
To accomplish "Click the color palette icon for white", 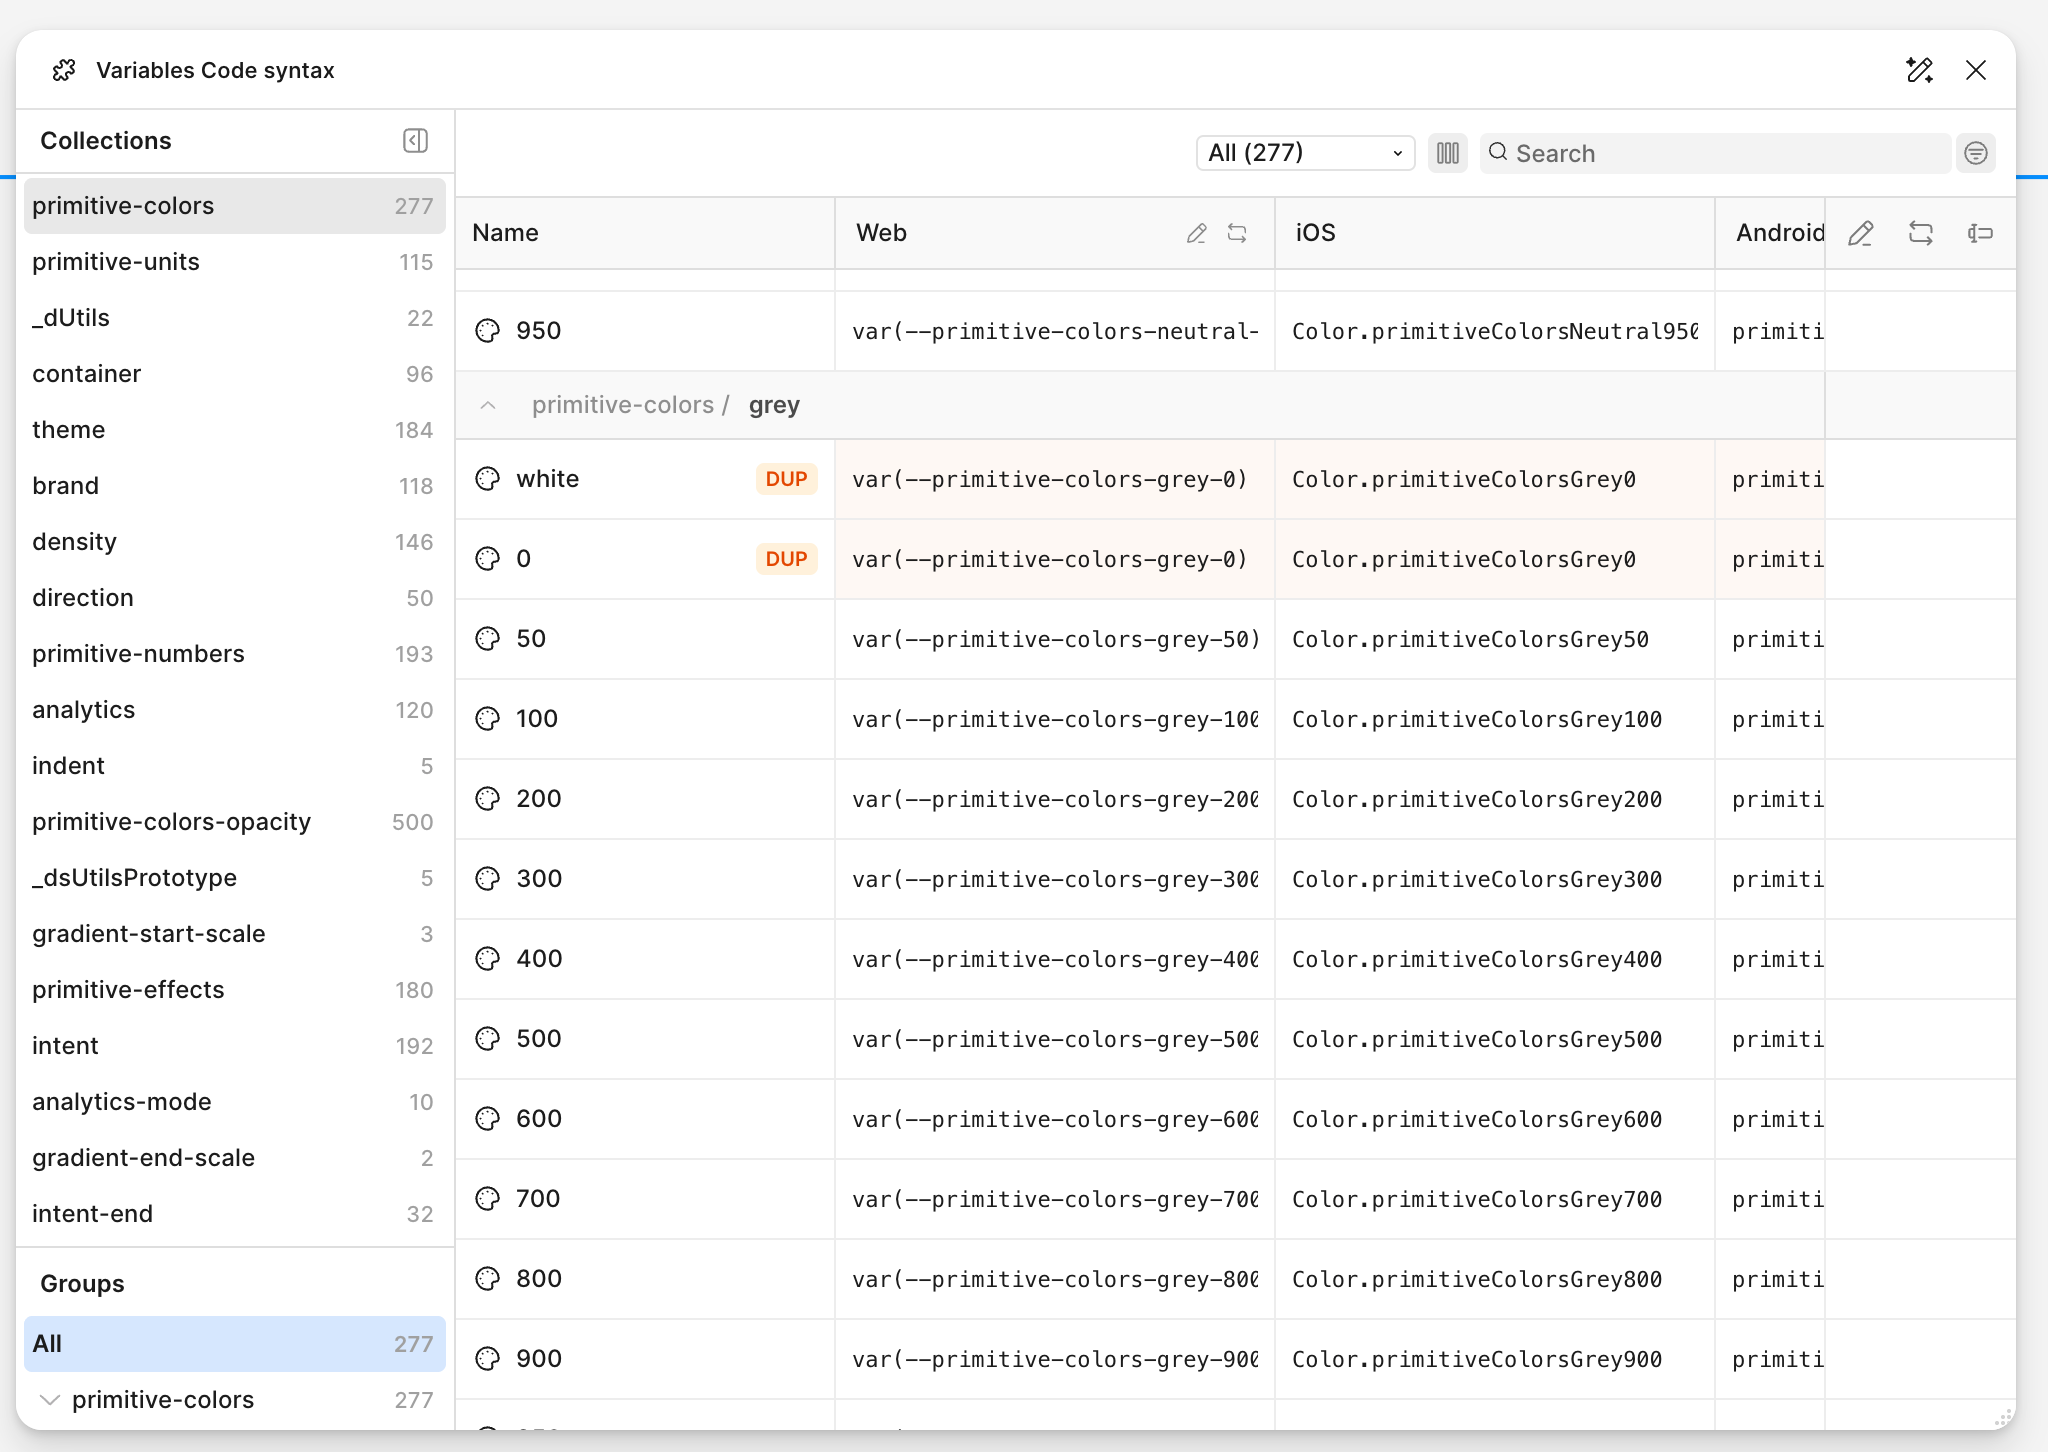I will pyautogui.click(x=487, y=479).
